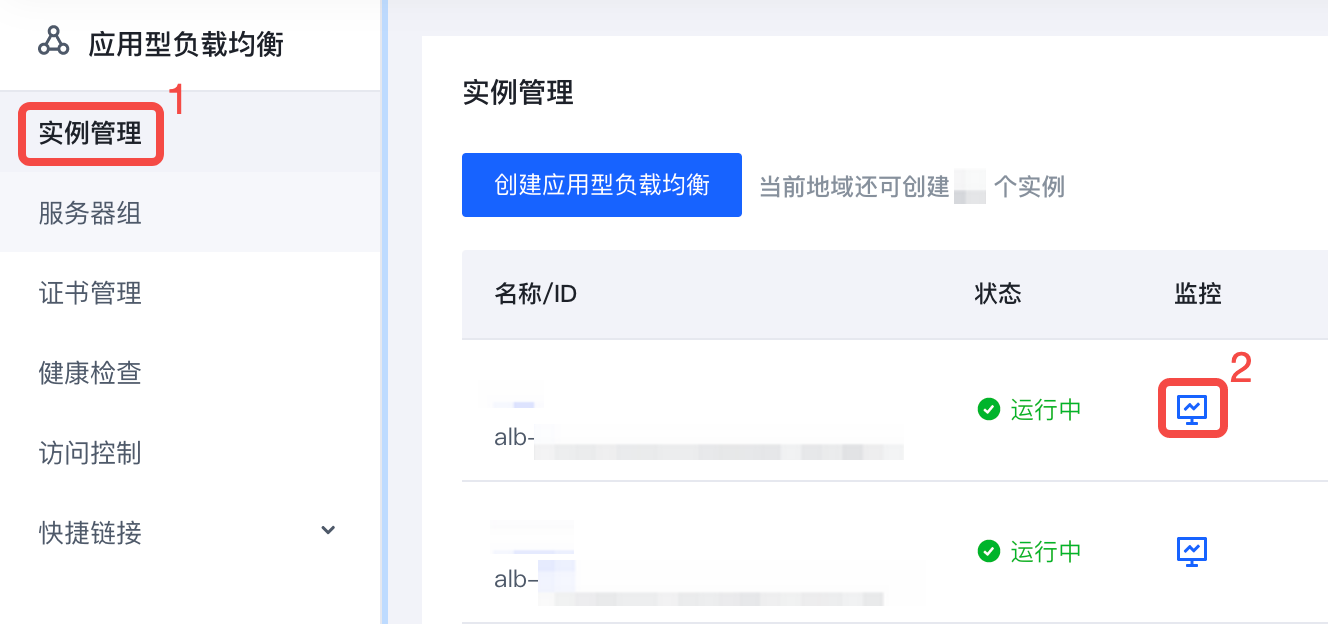Click the 快捷链接 sidebar entry
The width and height of the screenshot is (1328, 624).
click(90, 533)
